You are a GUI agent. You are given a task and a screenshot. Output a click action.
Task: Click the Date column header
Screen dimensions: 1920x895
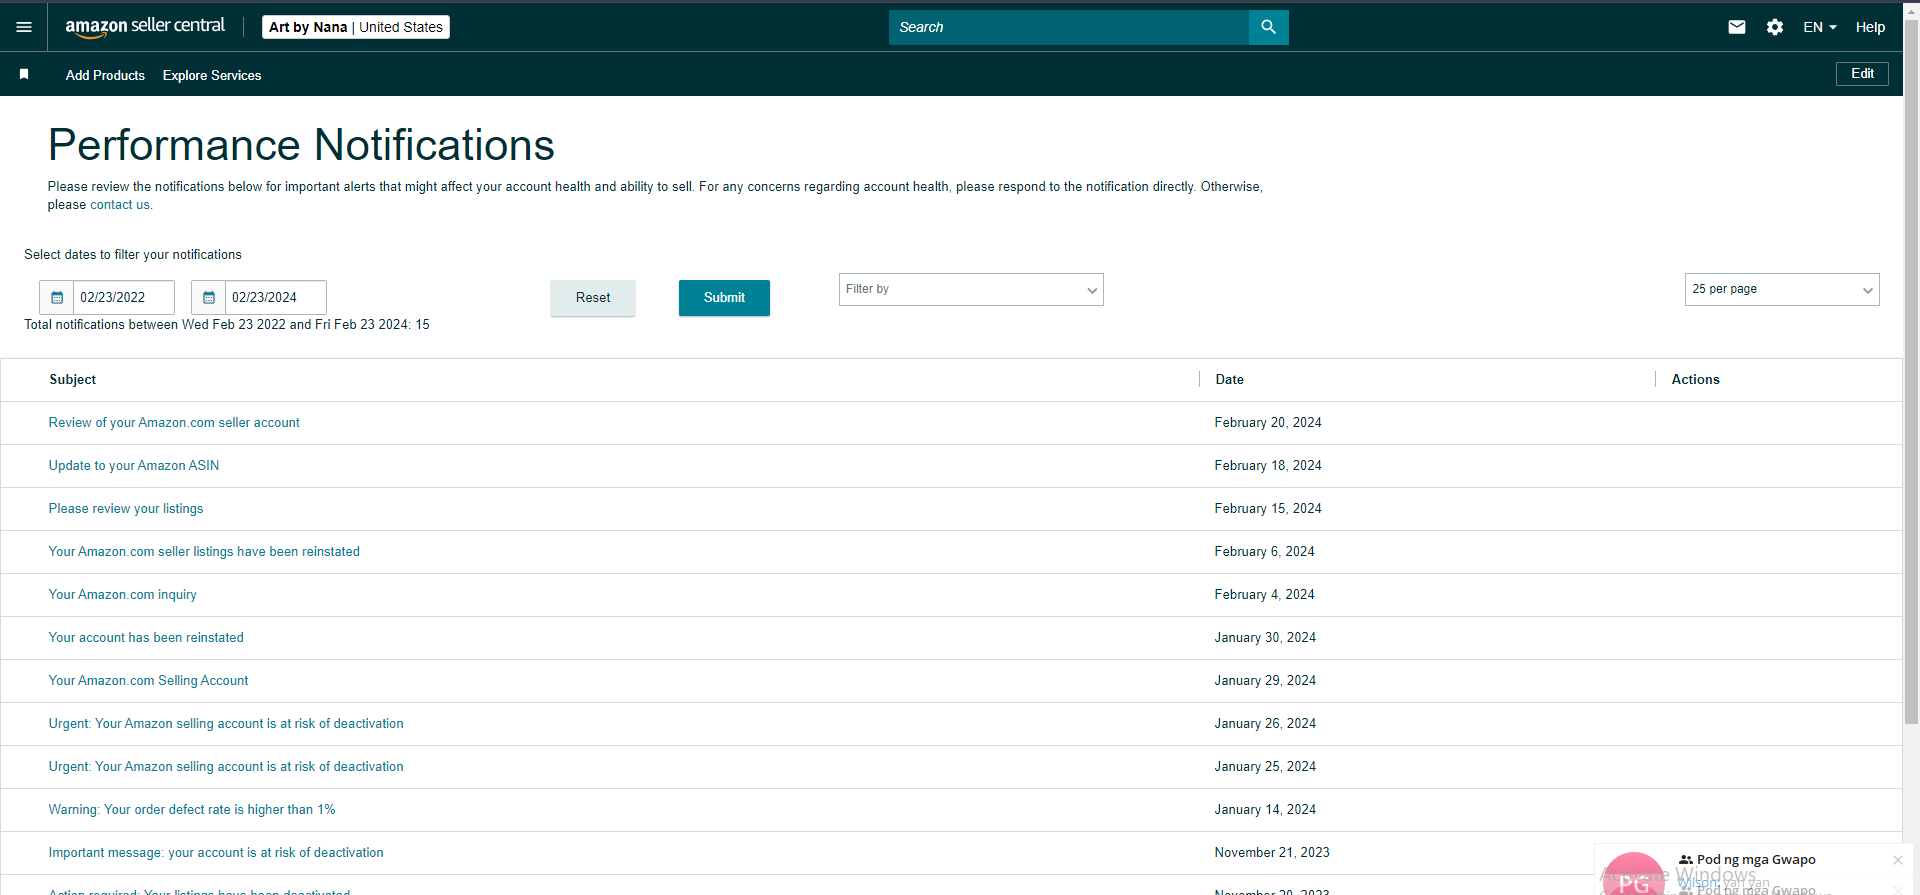[1230, 380]
